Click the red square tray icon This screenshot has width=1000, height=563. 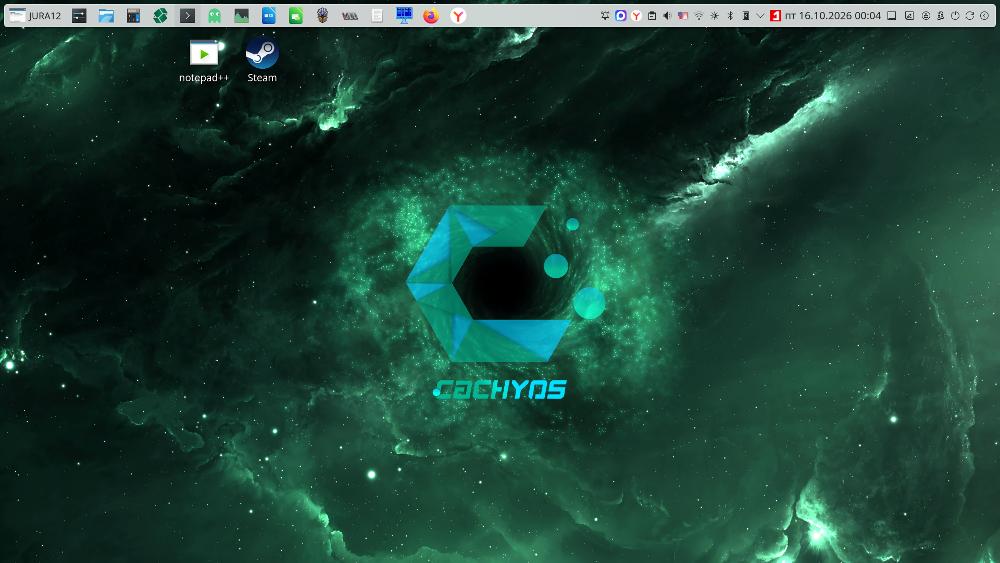(776, 15)
